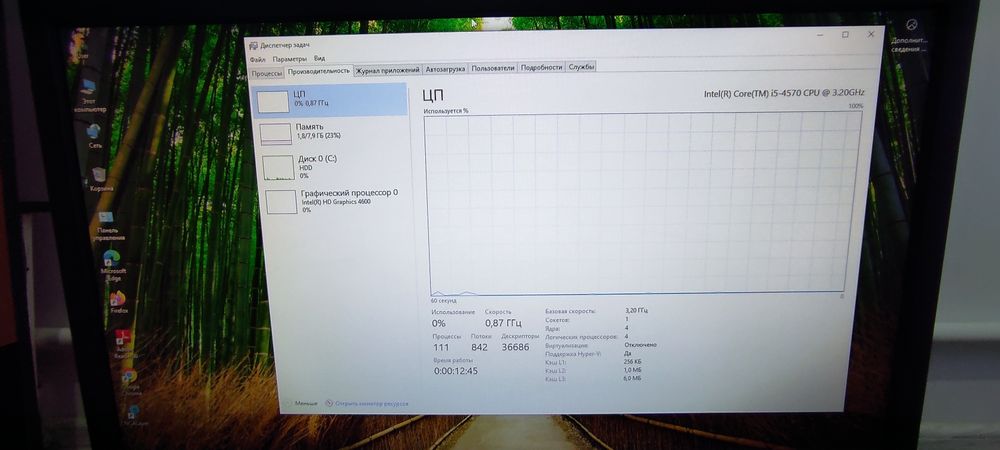Select the Диск 0 (C:) item
Image resolution: width=1000 pixels, height=450 pixels.
tap(335, 166)
